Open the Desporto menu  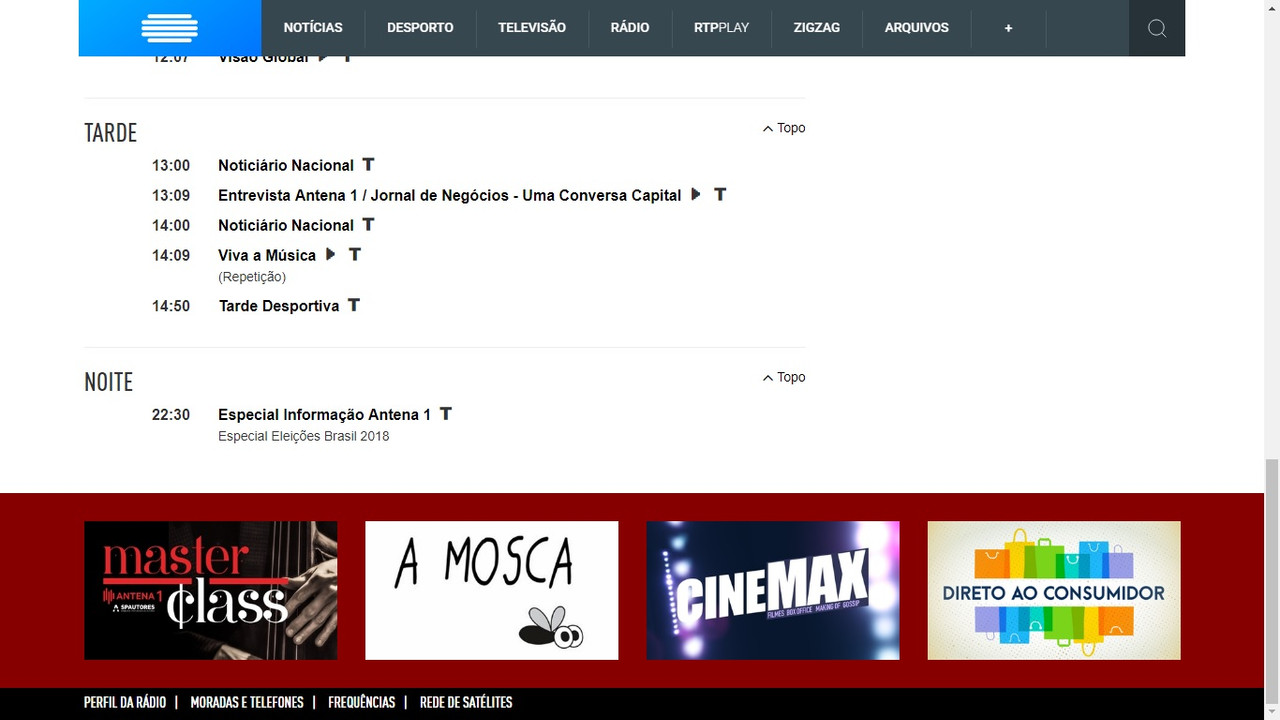pos(420,28)
